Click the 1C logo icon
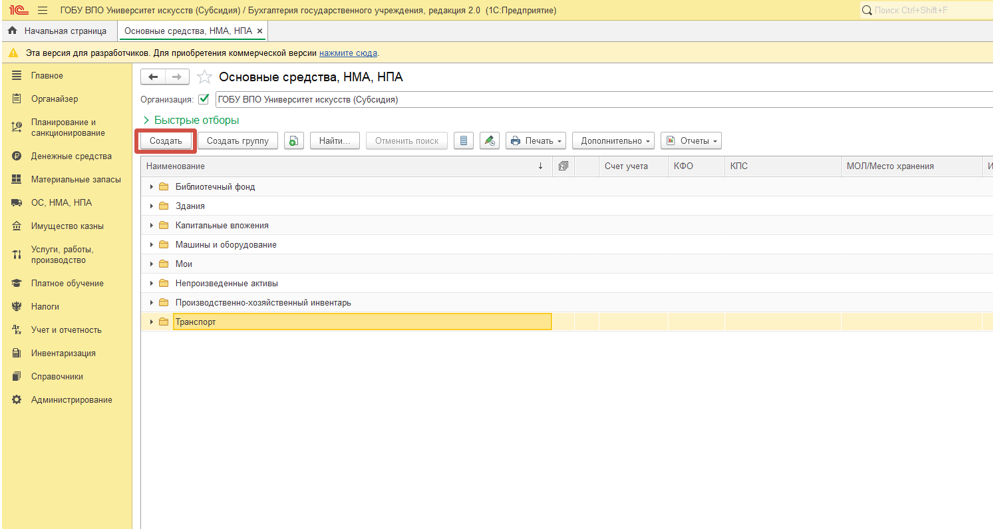This screenshot has height=529, width=993. point(18,11)
